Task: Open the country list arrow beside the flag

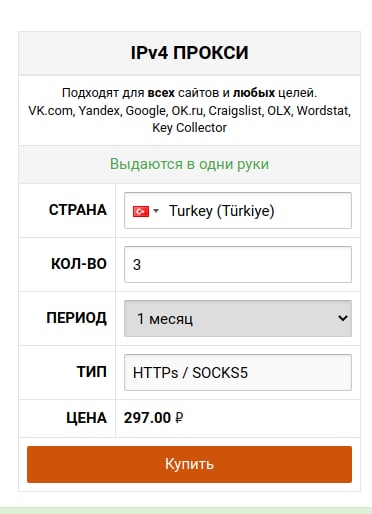Action: [156, 211]
